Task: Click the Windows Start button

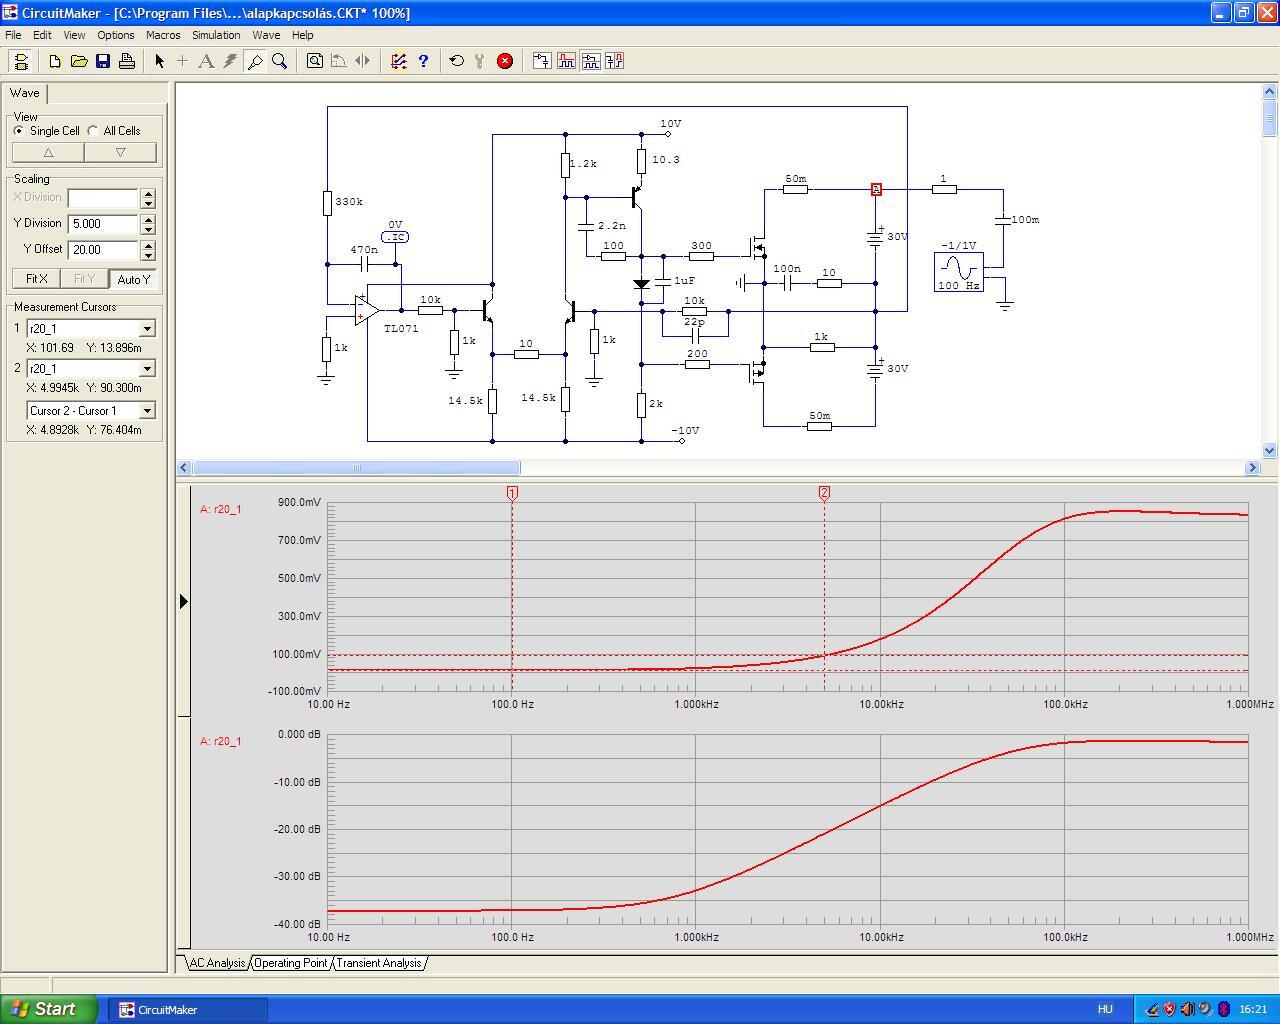Action: 49,1009
